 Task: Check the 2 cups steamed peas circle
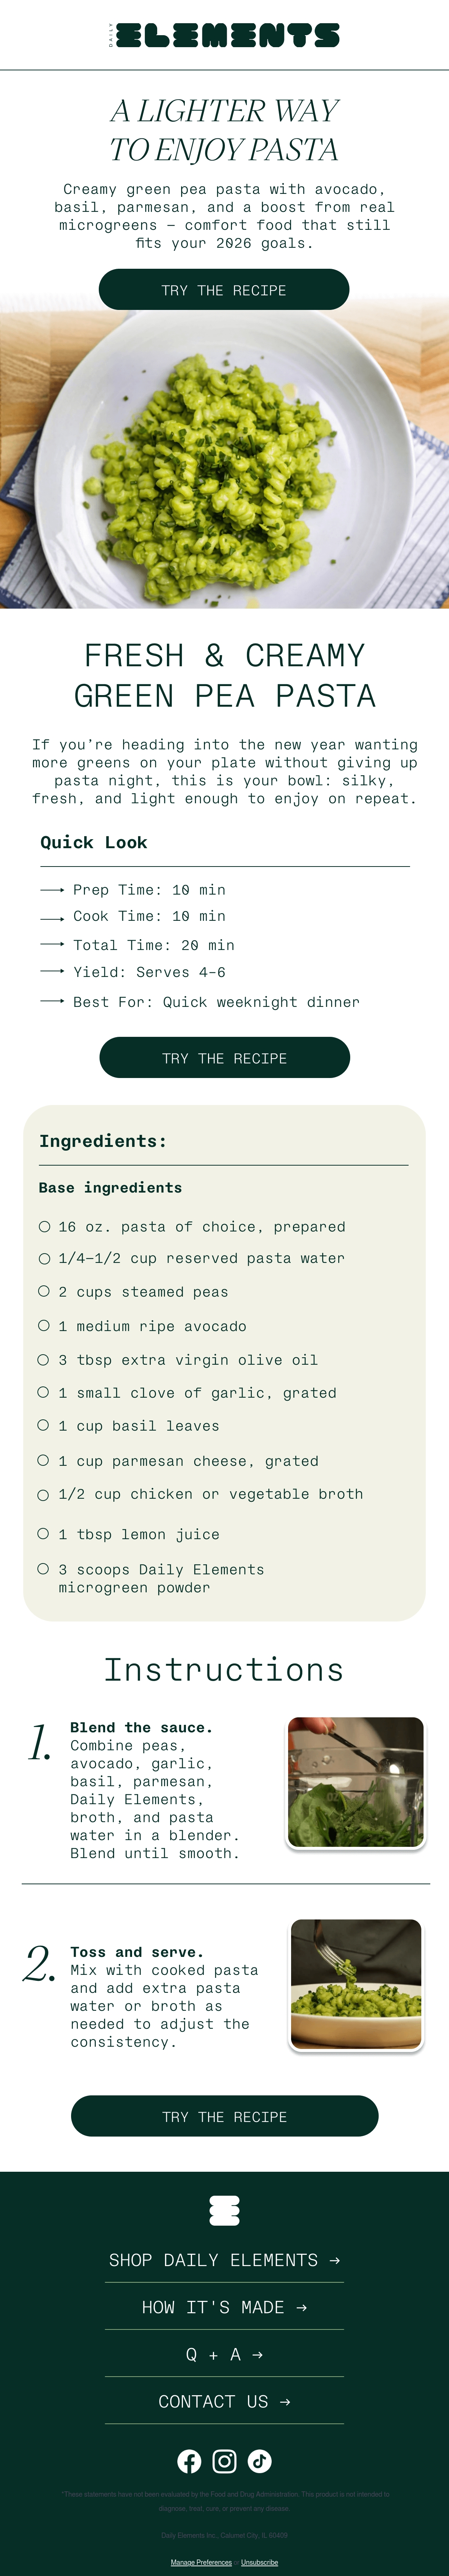(x=44, y=1291)
